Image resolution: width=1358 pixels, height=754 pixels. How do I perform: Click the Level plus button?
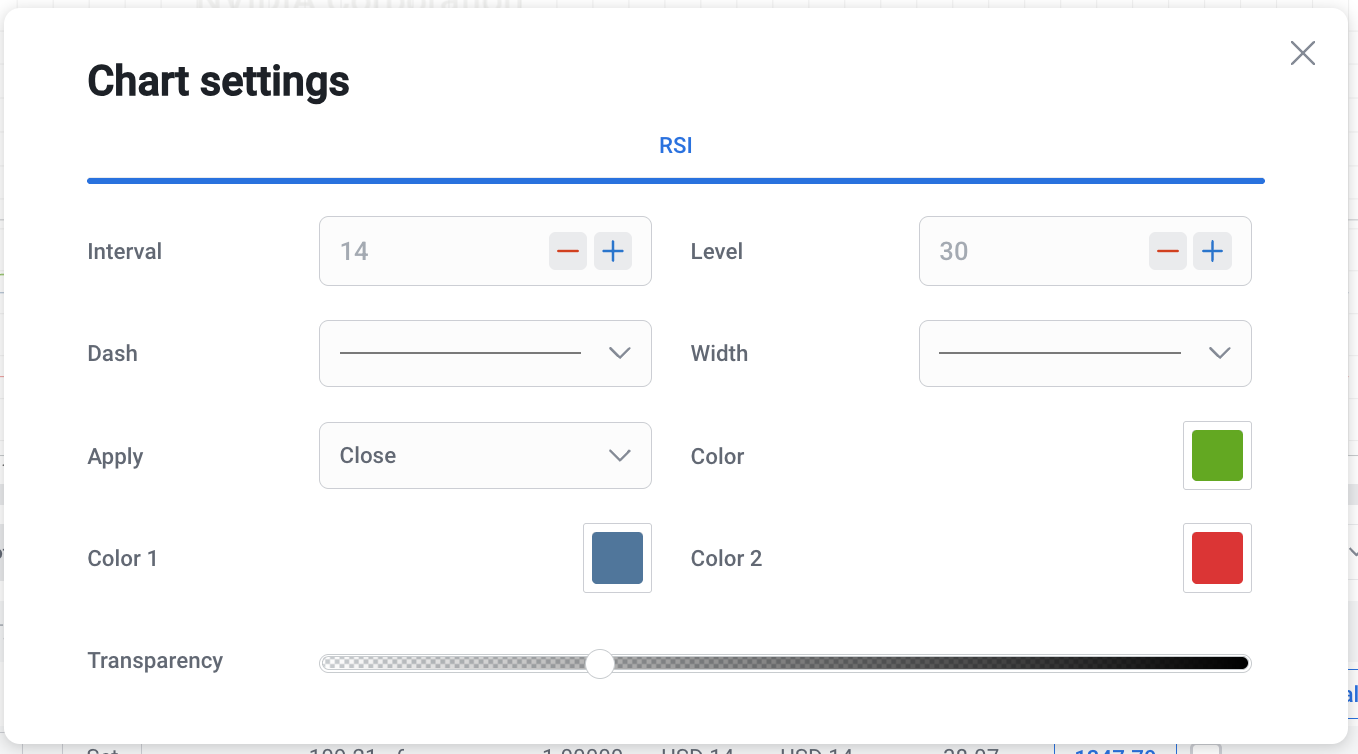pos(1212,251)
